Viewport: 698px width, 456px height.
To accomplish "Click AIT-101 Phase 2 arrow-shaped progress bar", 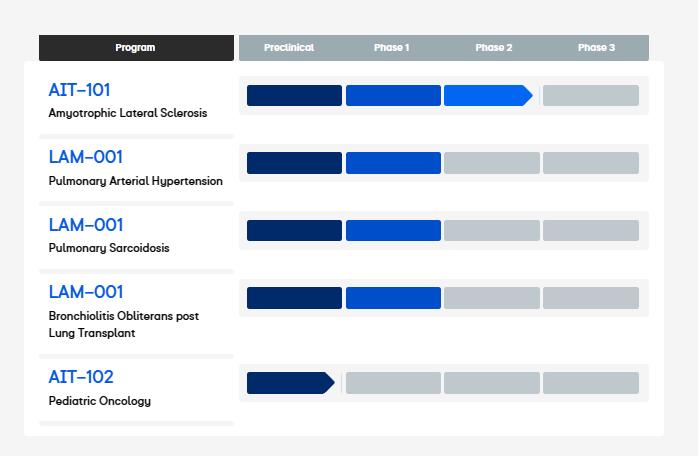I will [x=487, y=96].
